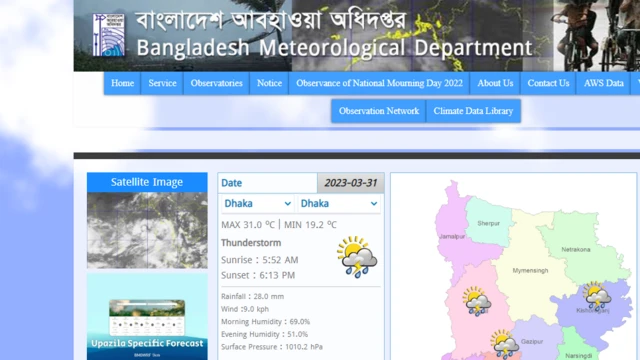Click the storm icon left of Gazipur
640x360 pixels.
coord(504,344)
